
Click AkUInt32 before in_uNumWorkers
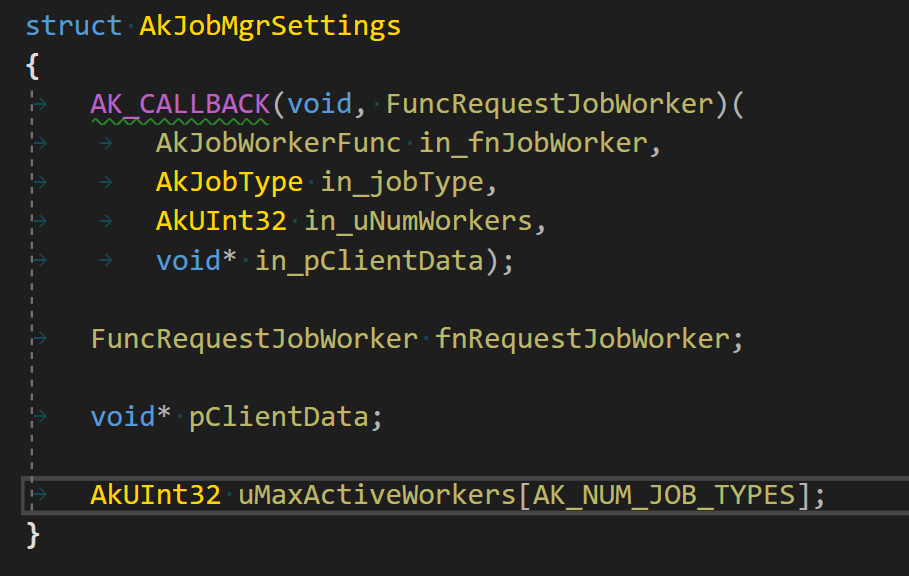pyautogui.click(x=221, y=220)
